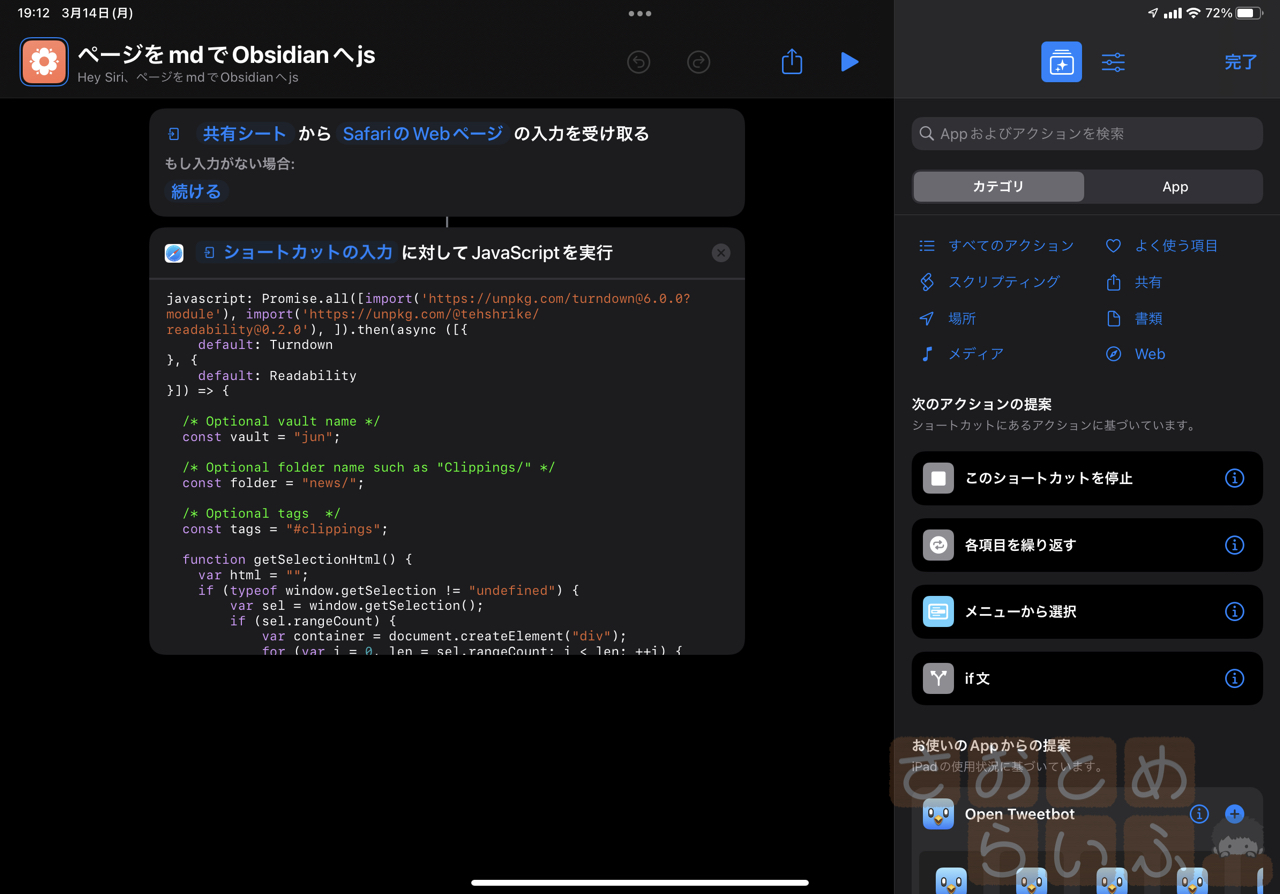Open すべてのアクション category

point(996,246)
